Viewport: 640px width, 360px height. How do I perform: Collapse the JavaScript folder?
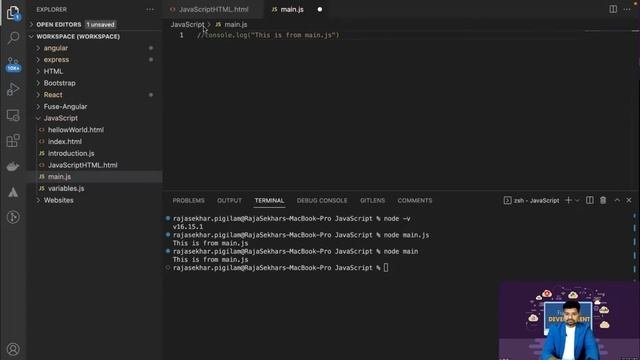pos(60,118)
